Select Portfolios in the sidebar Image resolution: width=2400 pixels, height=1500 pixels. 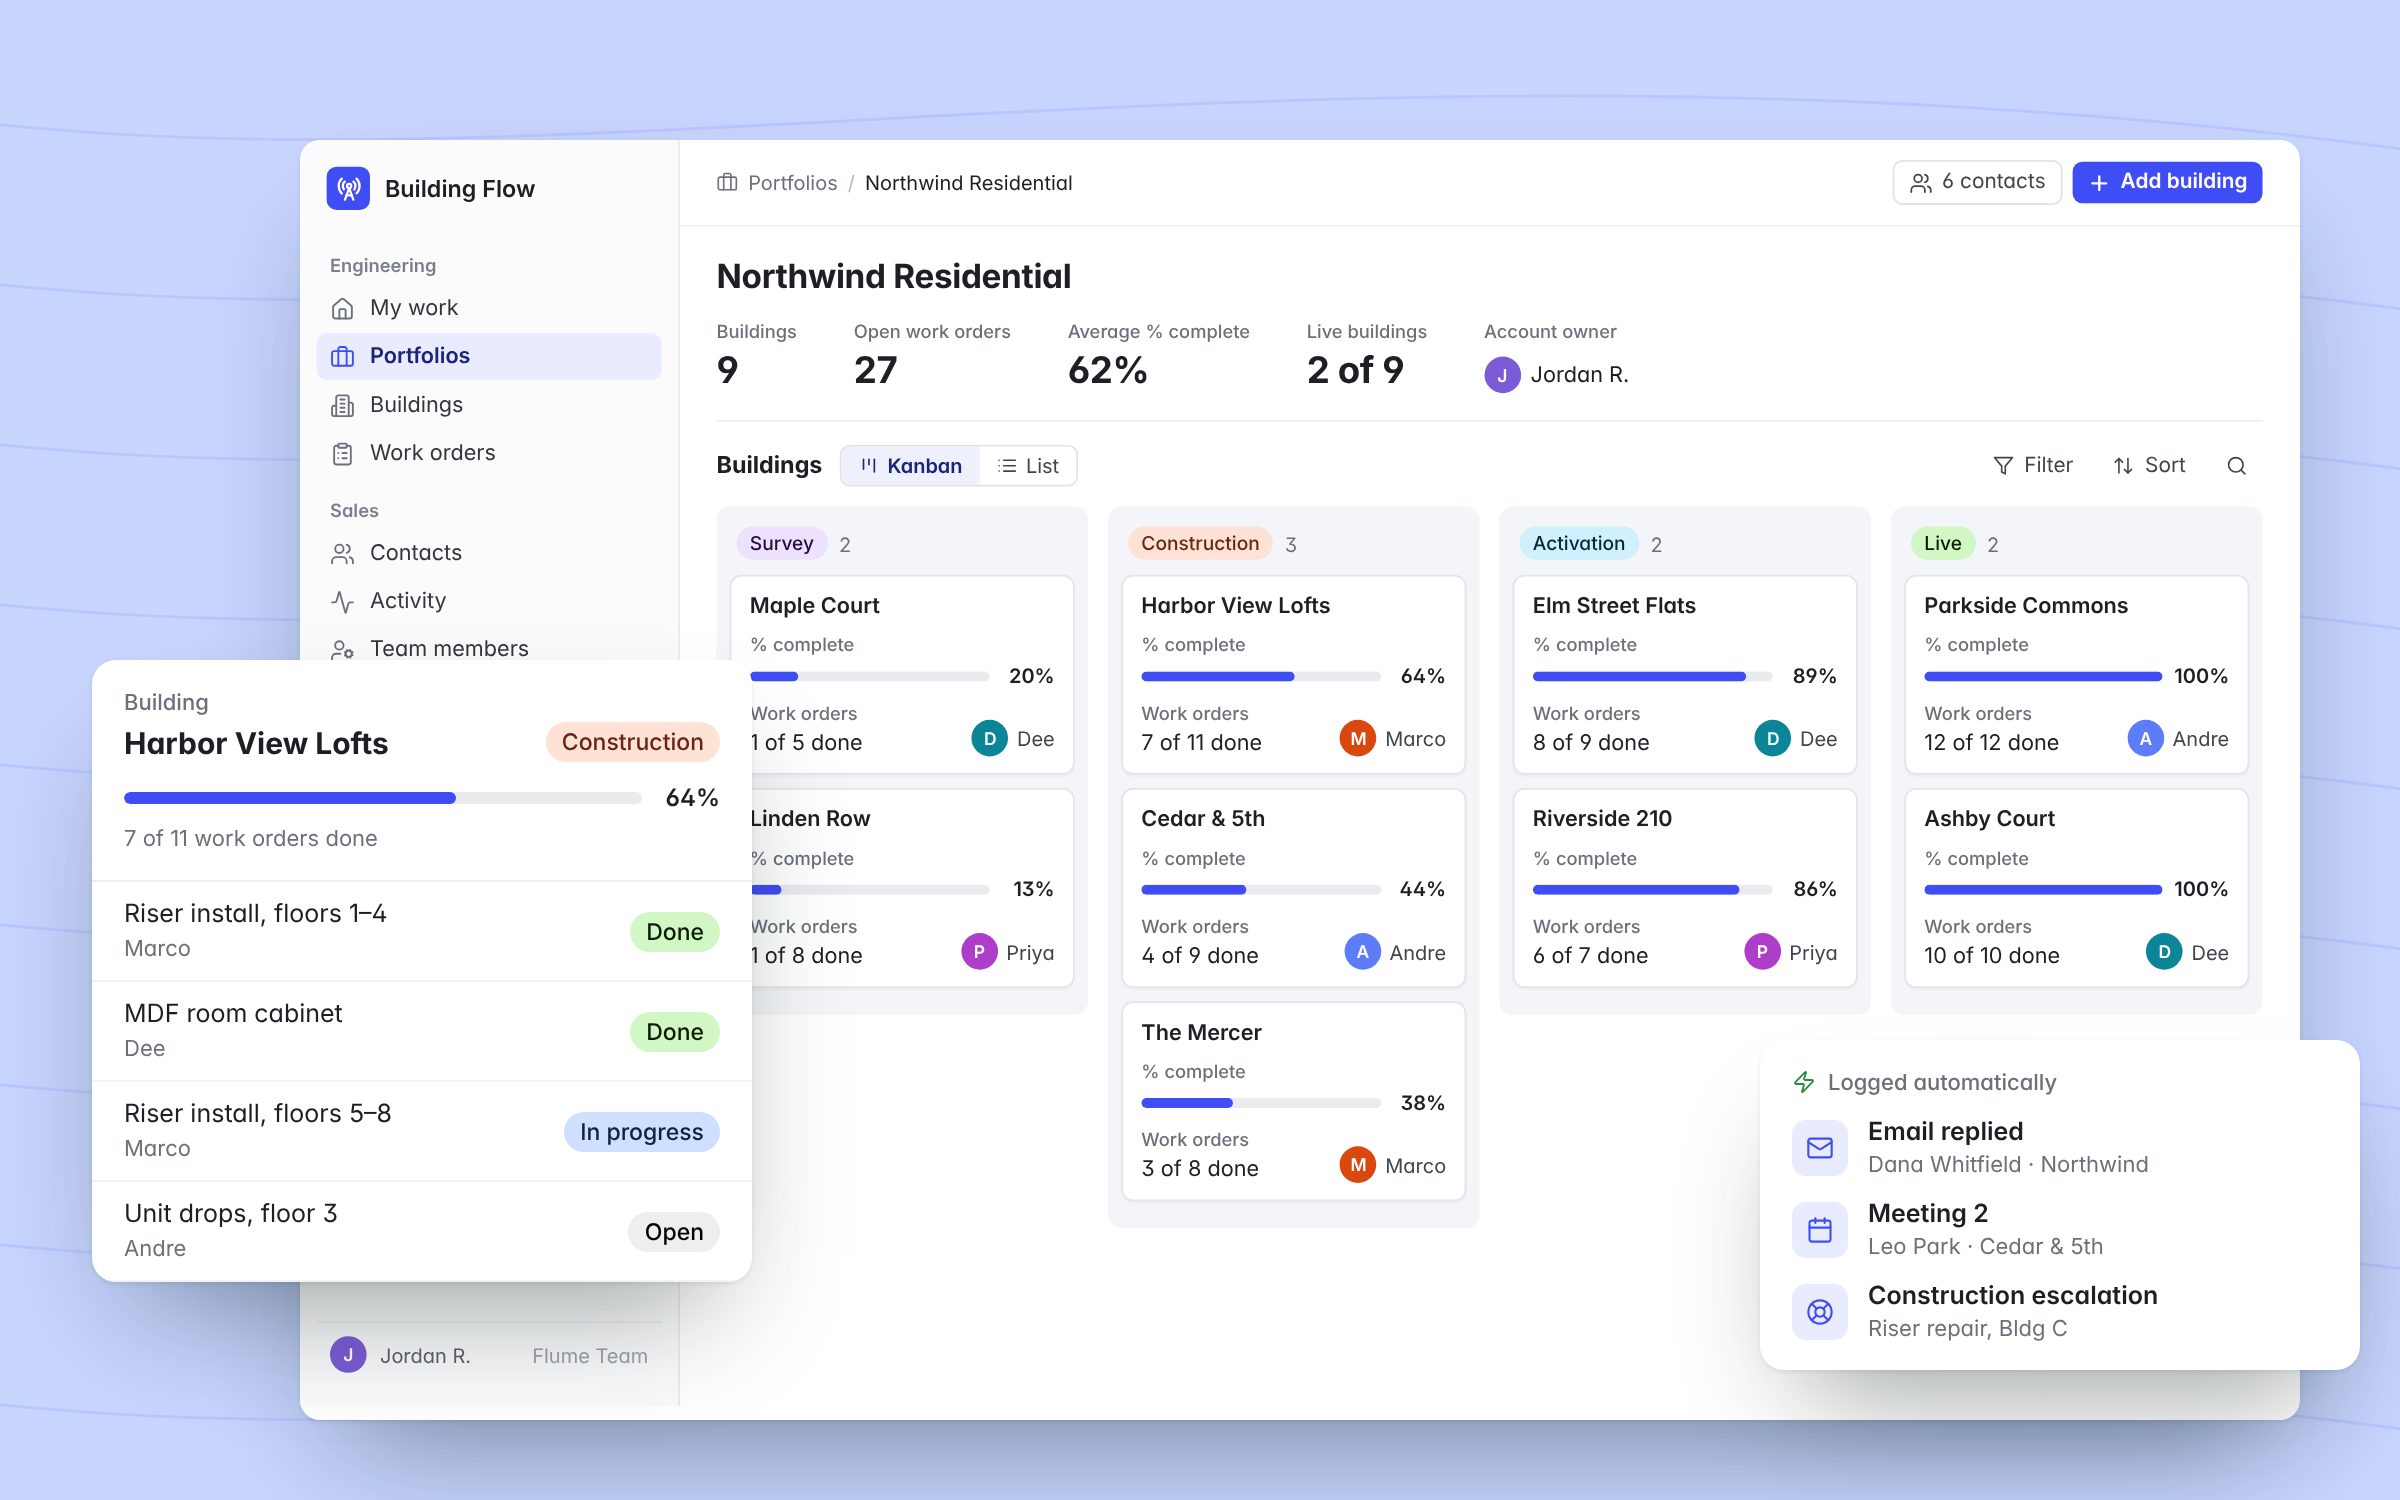489,356
